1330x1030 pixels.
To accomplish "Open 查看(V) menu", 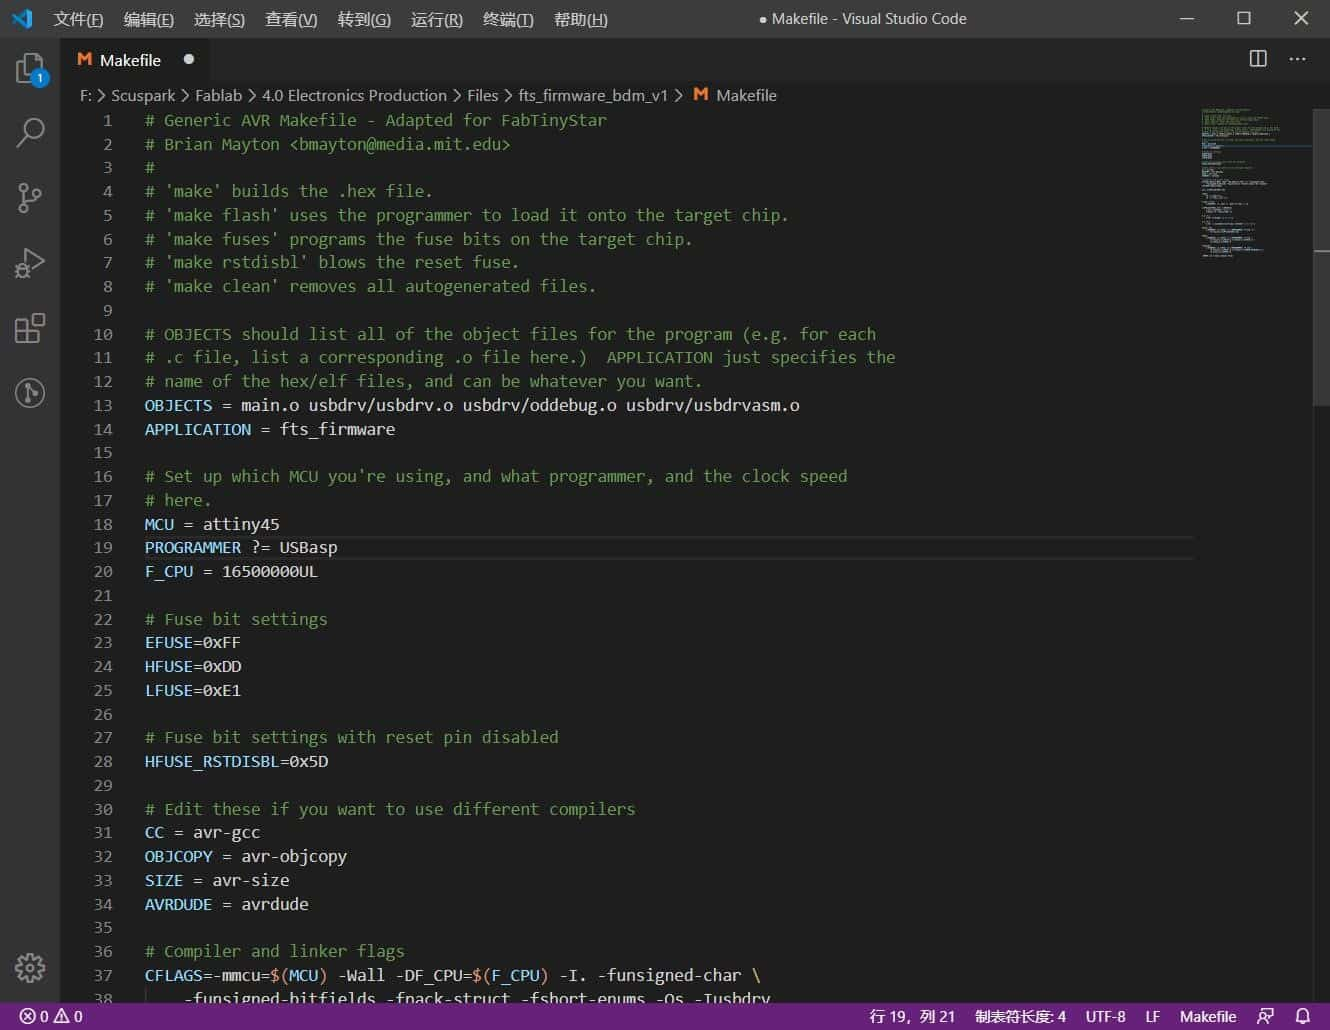I will pos(291,19).
